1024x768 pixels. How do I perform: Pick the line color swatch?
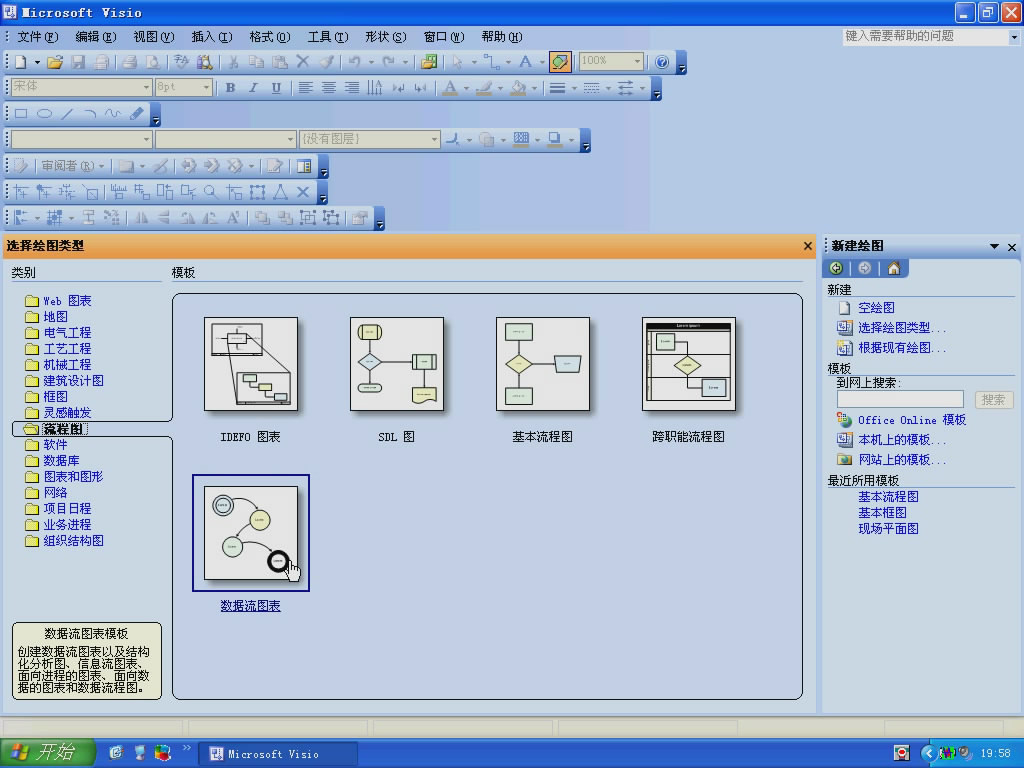tap(484, 88)
